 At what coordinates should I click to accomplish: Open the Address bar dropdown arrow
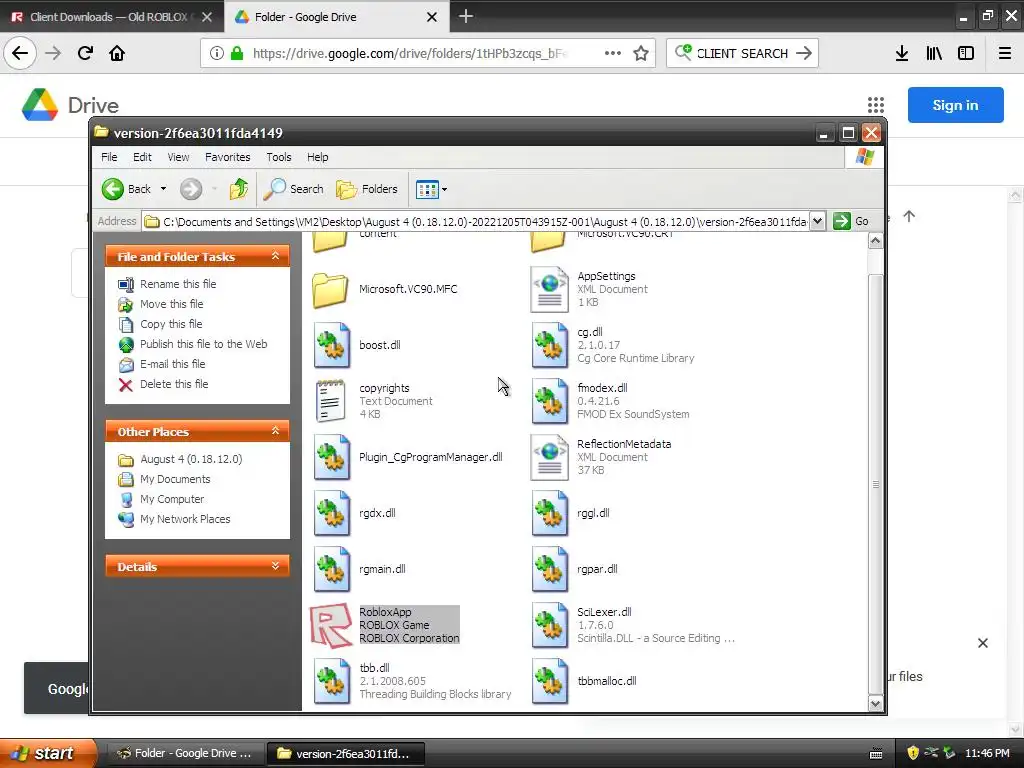point(817,221)
